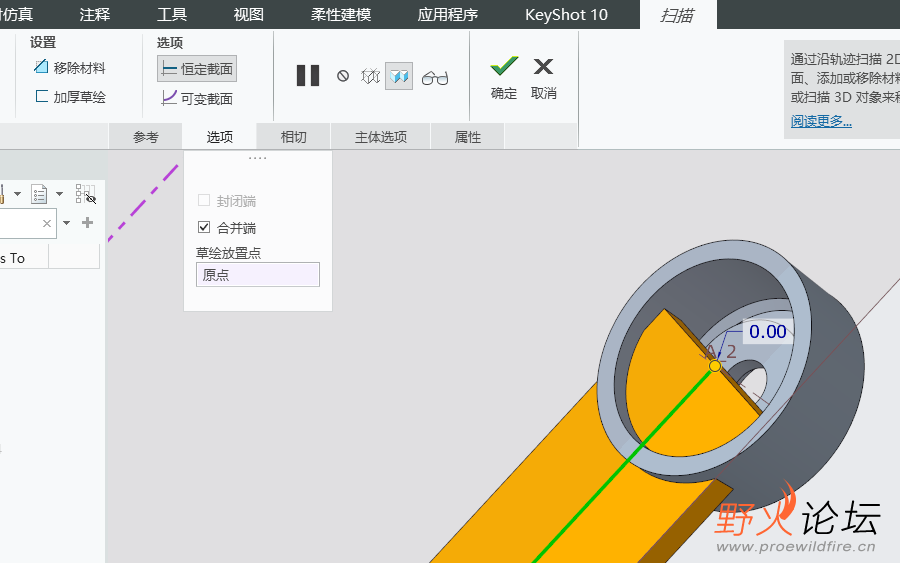The image size is (900, 563).
Task: Select the 恒定截面 constant section option
Action: [197, 69]
